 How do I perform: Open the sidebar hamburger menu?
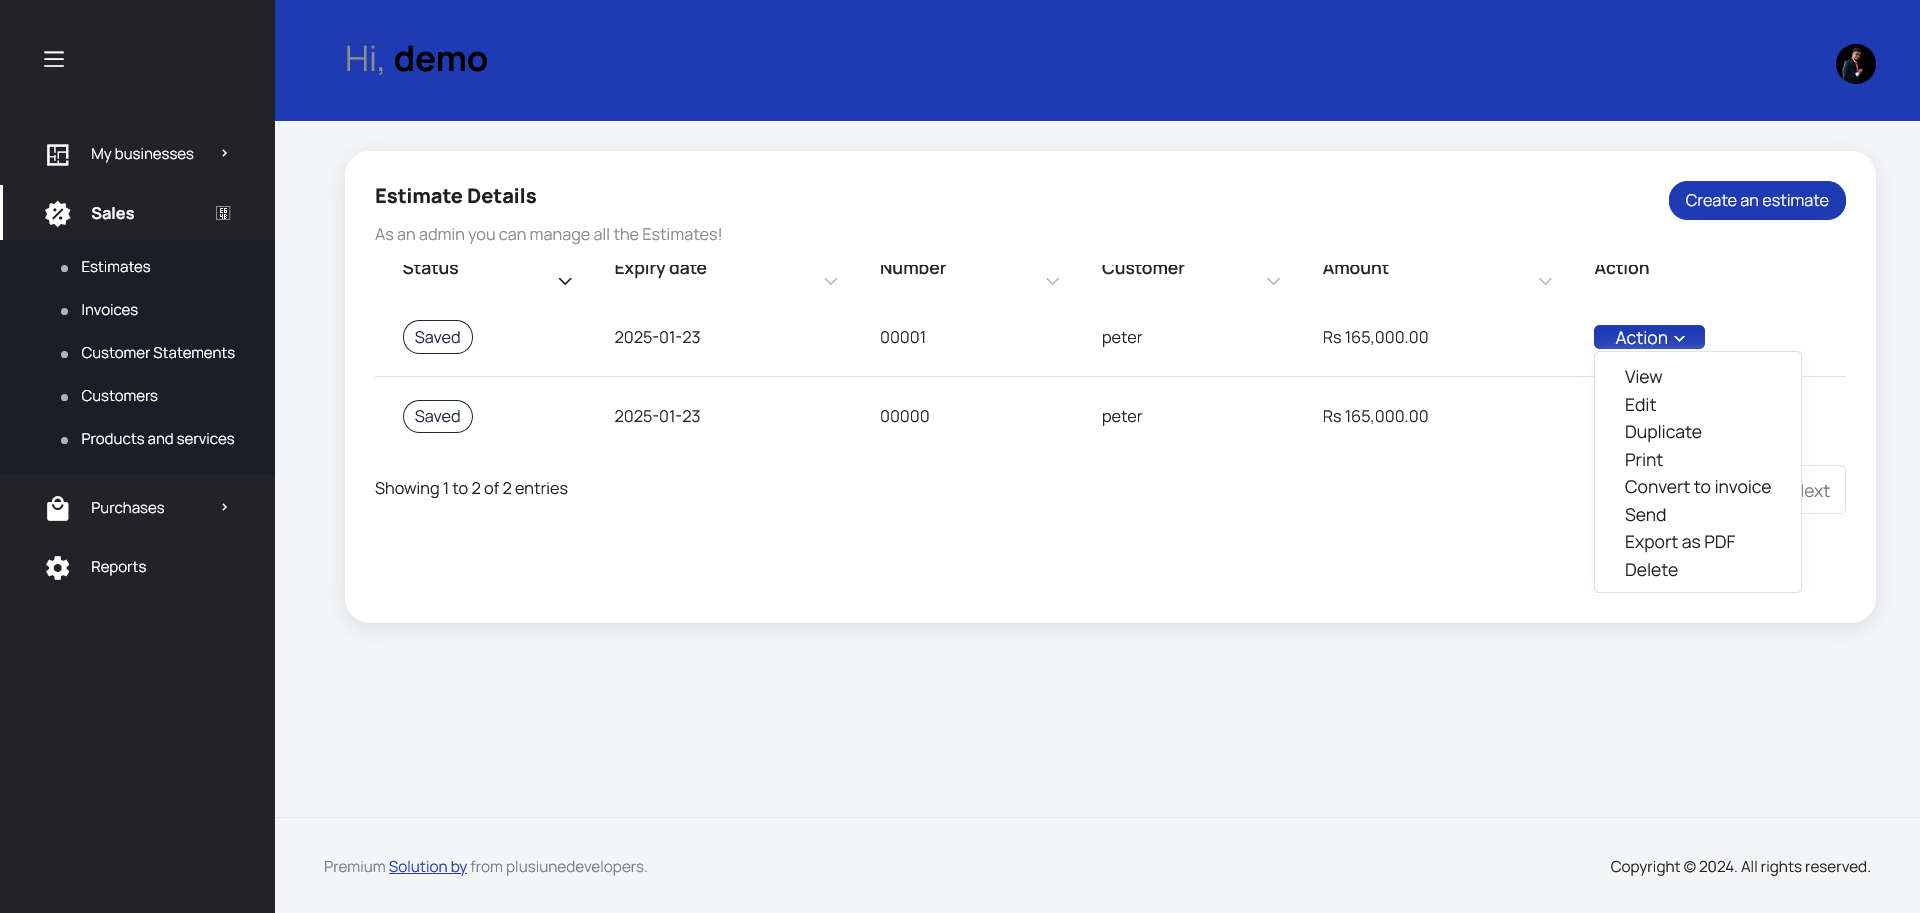tap(54, 59)
